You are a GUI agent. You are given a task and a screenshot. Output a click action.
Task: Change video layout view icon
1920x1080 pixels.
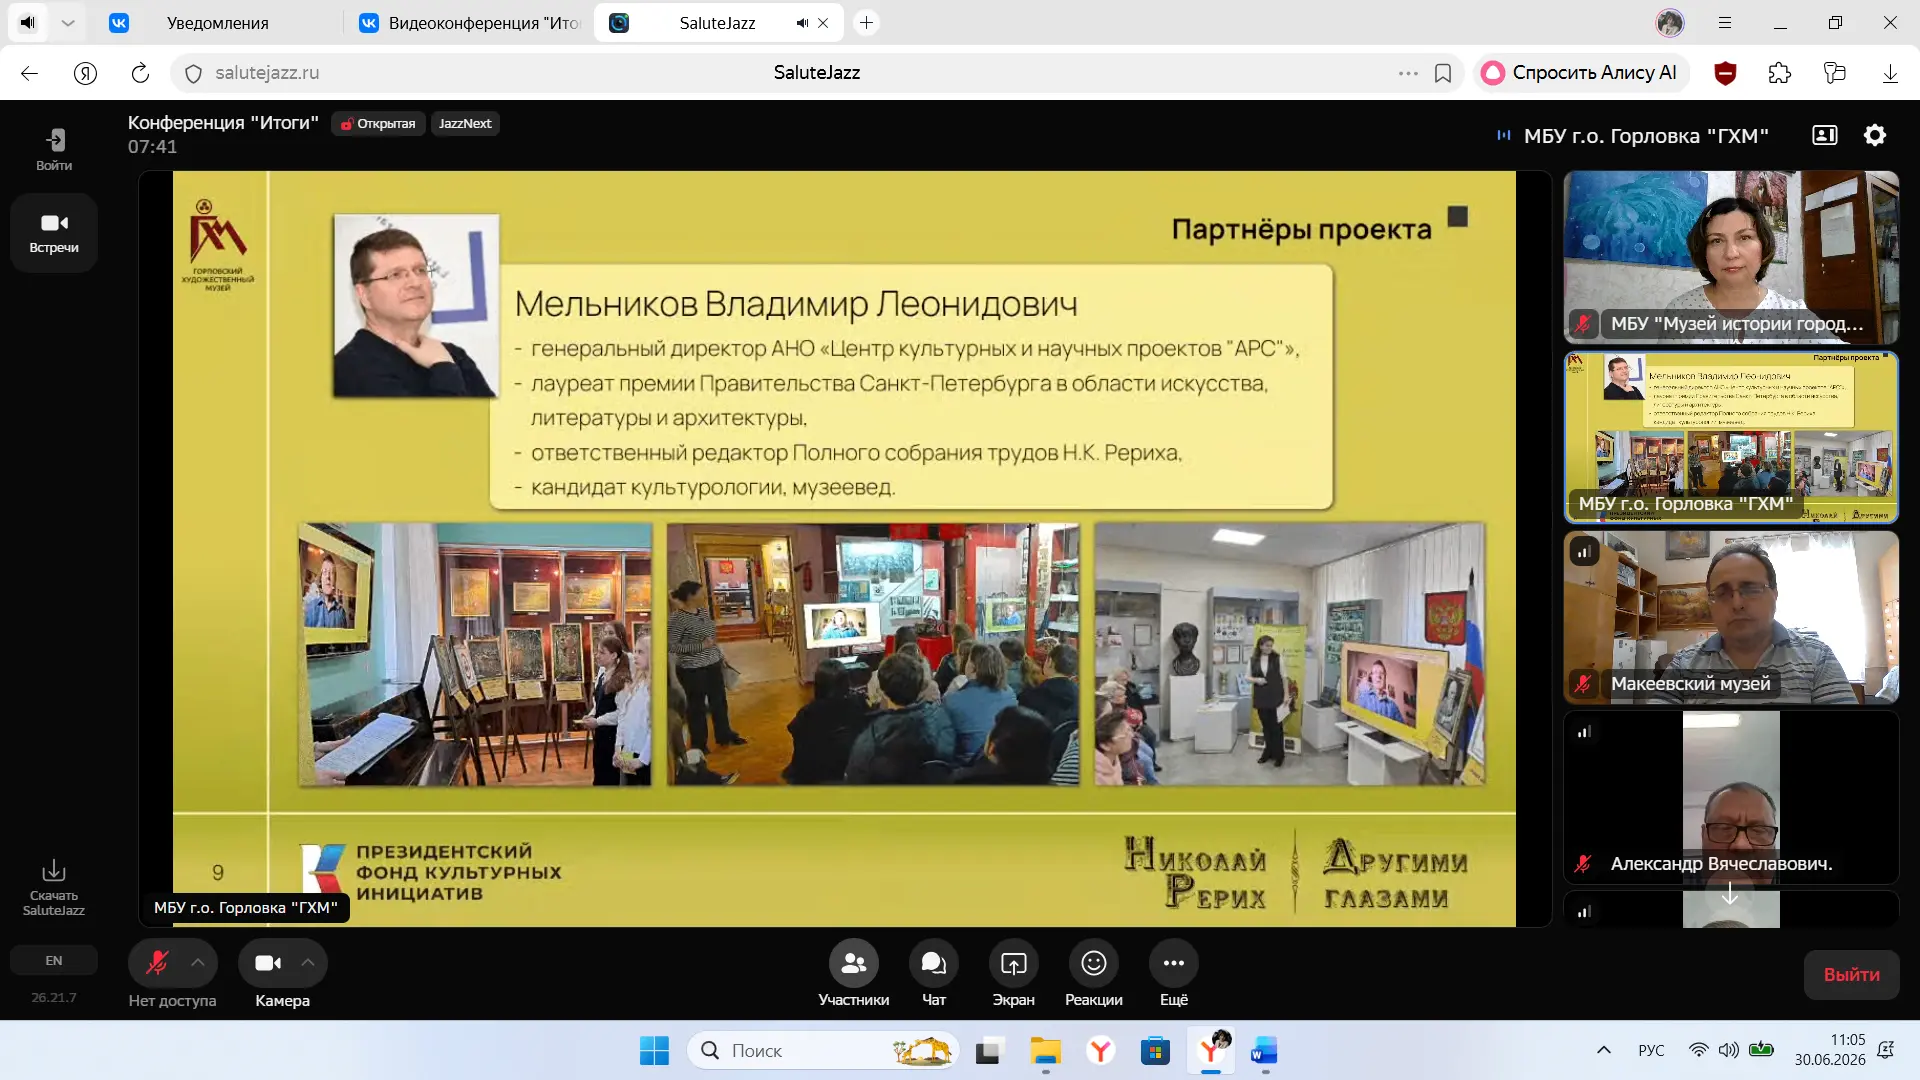[1825, 135]
